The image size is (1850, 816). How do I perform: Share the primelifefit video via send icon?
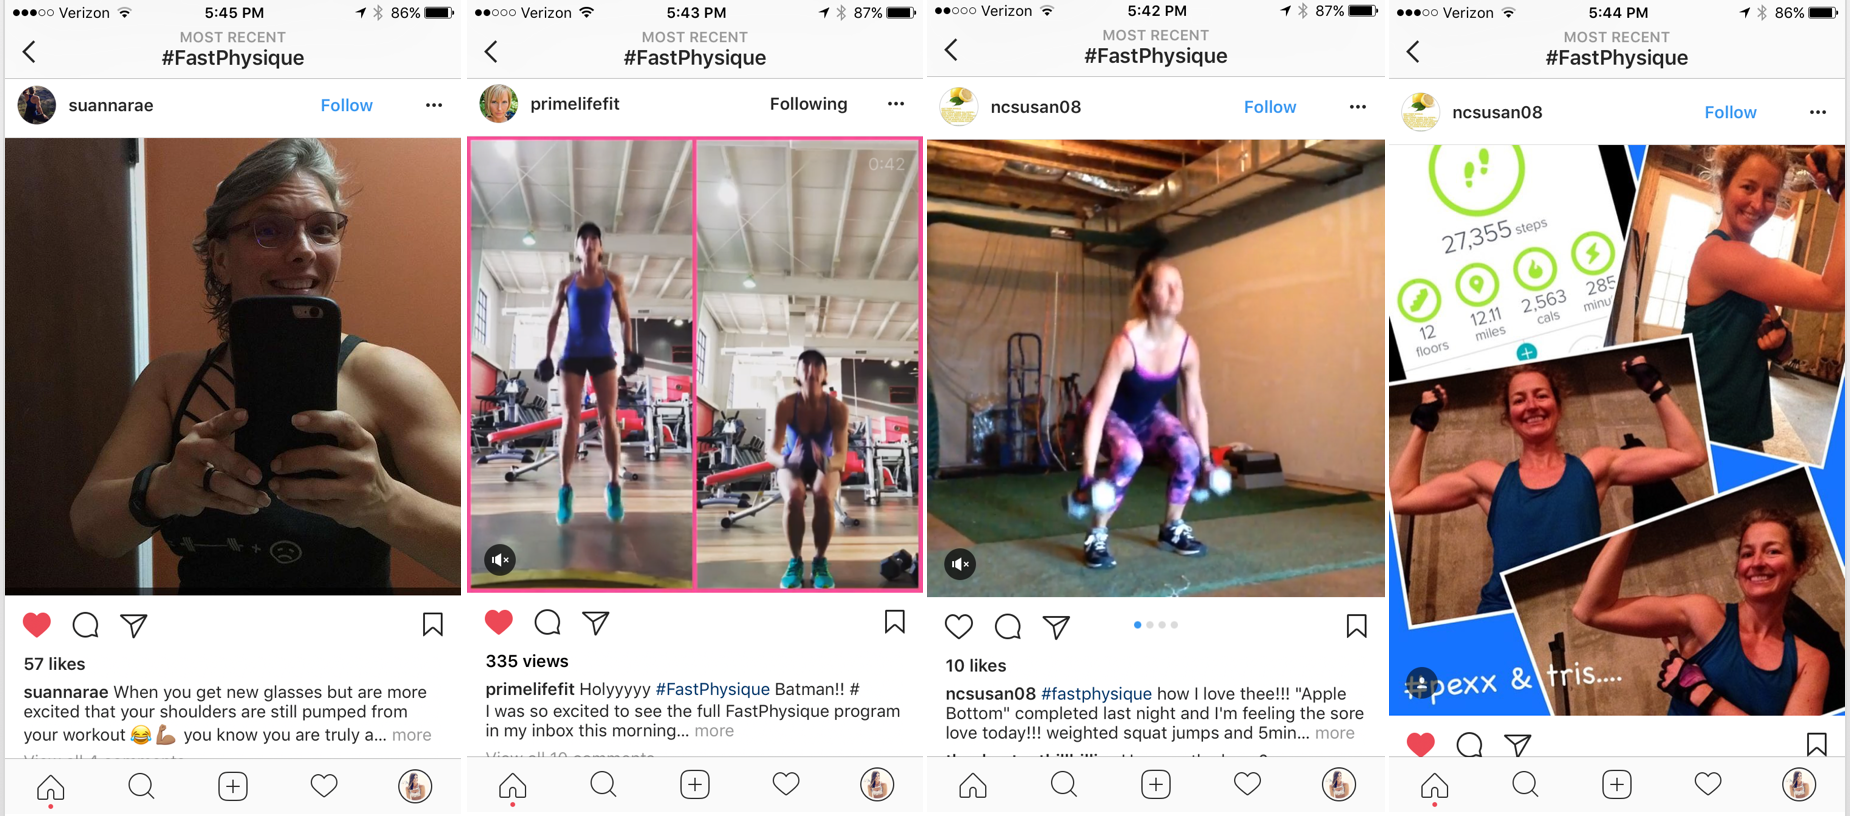tap(596, 623)
